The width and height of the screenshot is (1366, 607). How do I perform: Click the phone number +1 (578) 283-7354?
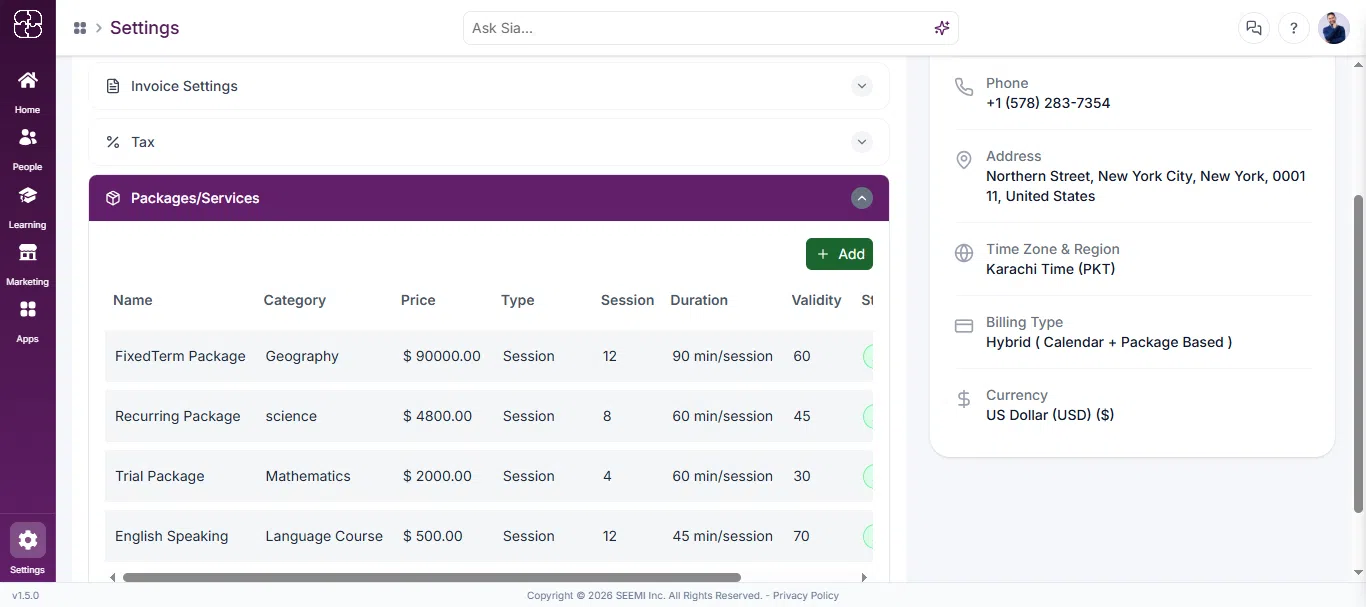1048,103
